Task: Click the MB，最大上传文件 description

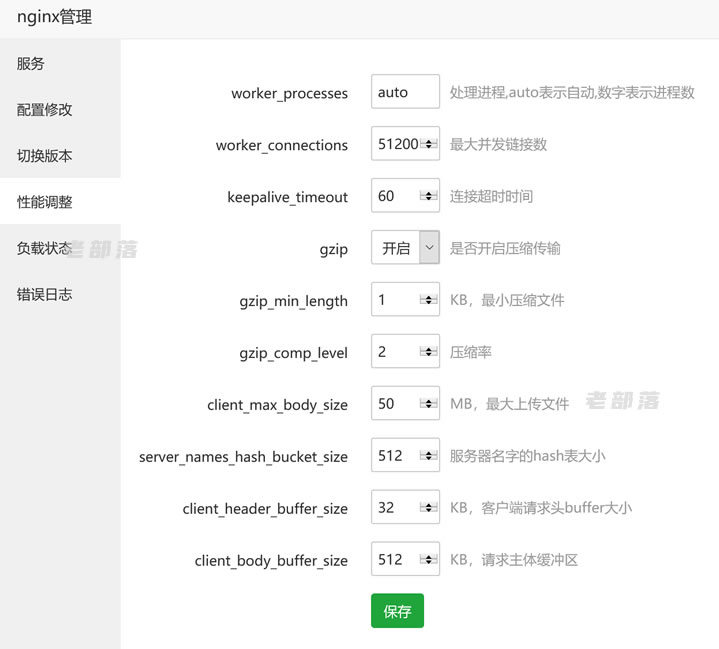Action: [x=509, y=404]
